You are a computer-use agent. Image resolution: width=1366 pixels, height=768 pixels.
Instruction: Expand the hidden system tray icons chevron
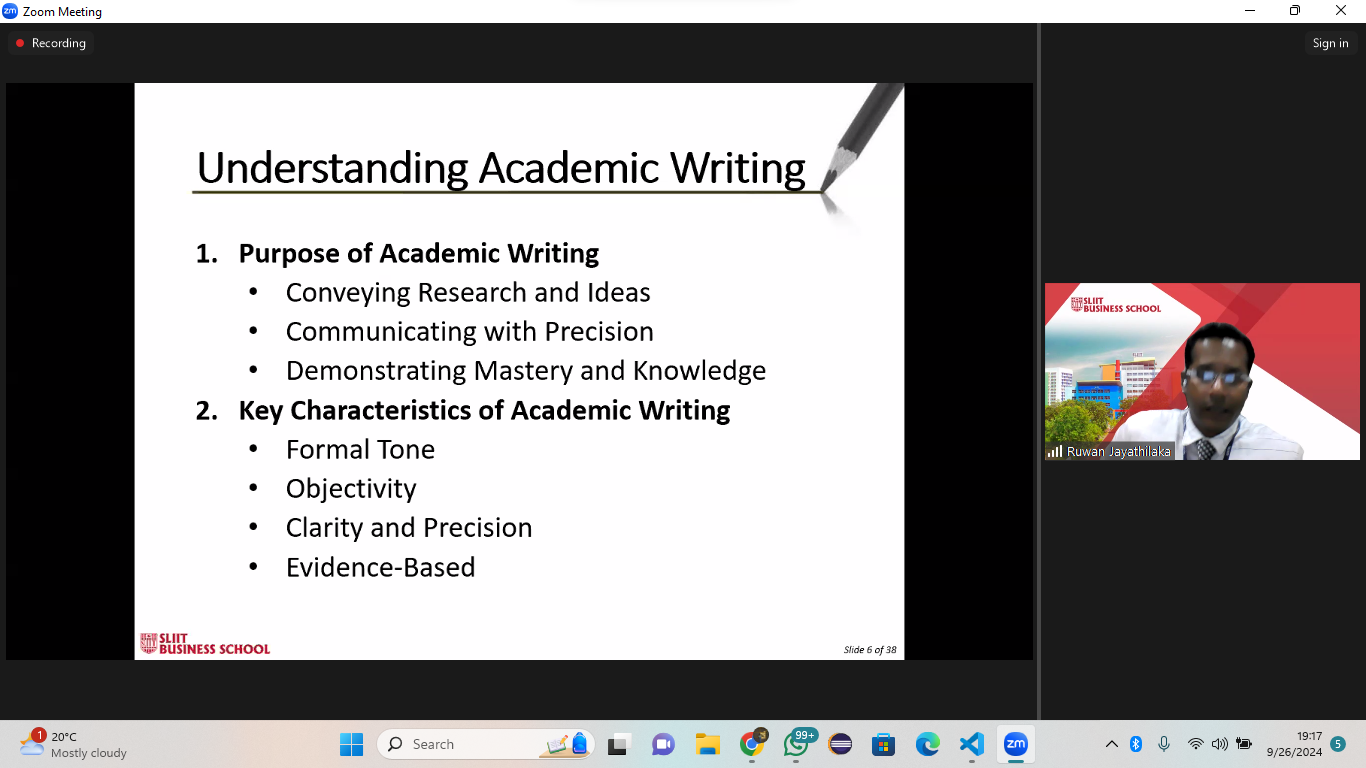pos(1111,744)
